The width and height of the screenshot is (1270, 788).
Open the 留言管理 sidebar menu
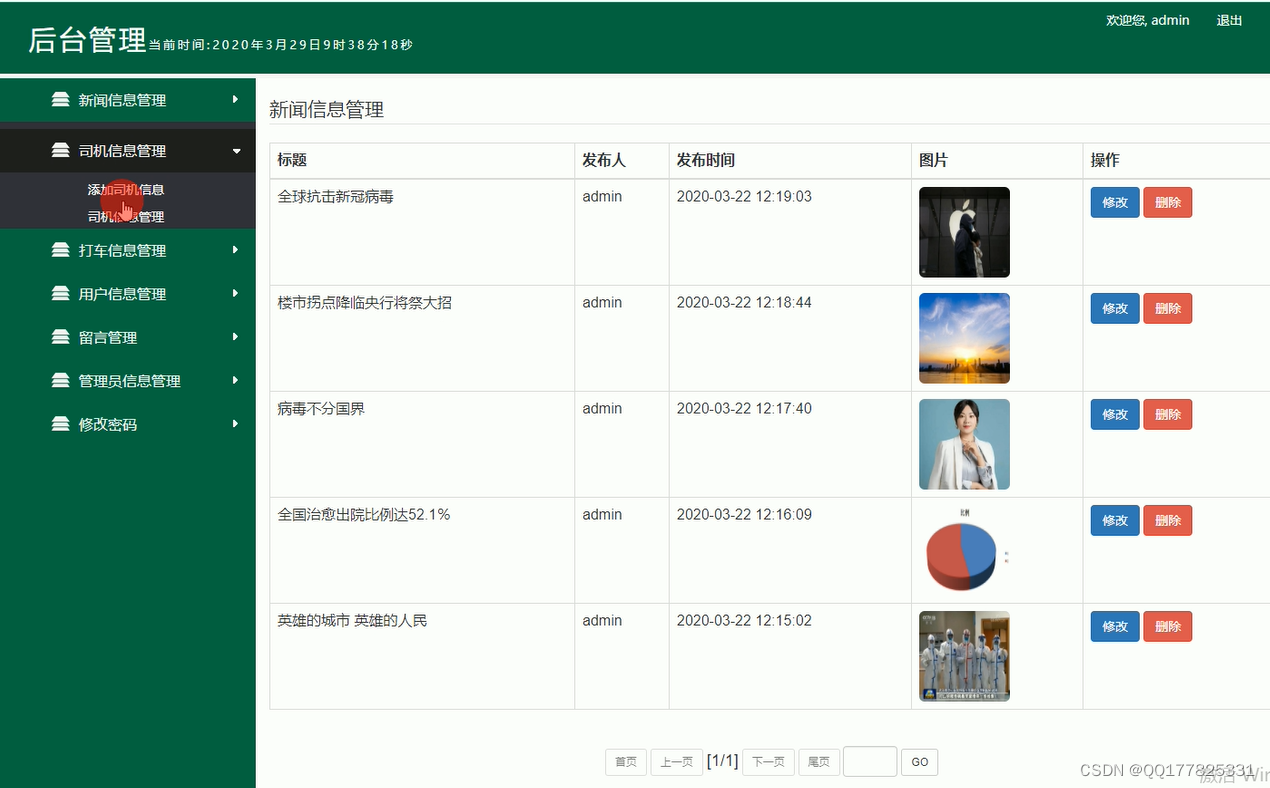(128, 338)
